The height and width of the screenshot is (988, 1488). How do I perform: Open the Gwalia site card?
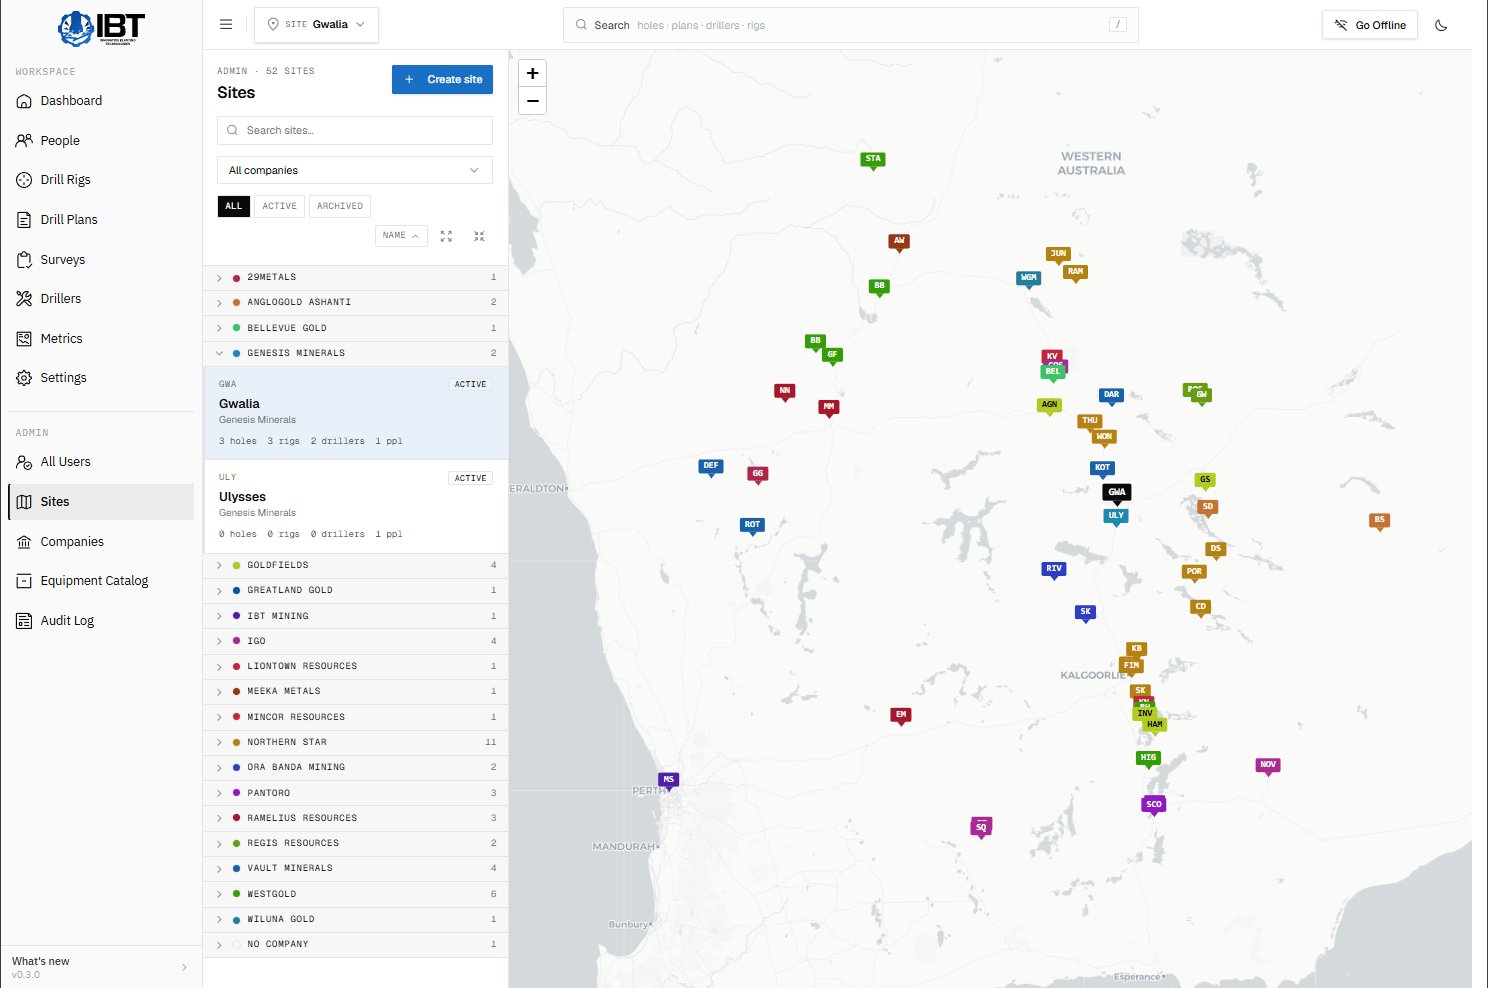click(x=355, y=413)
